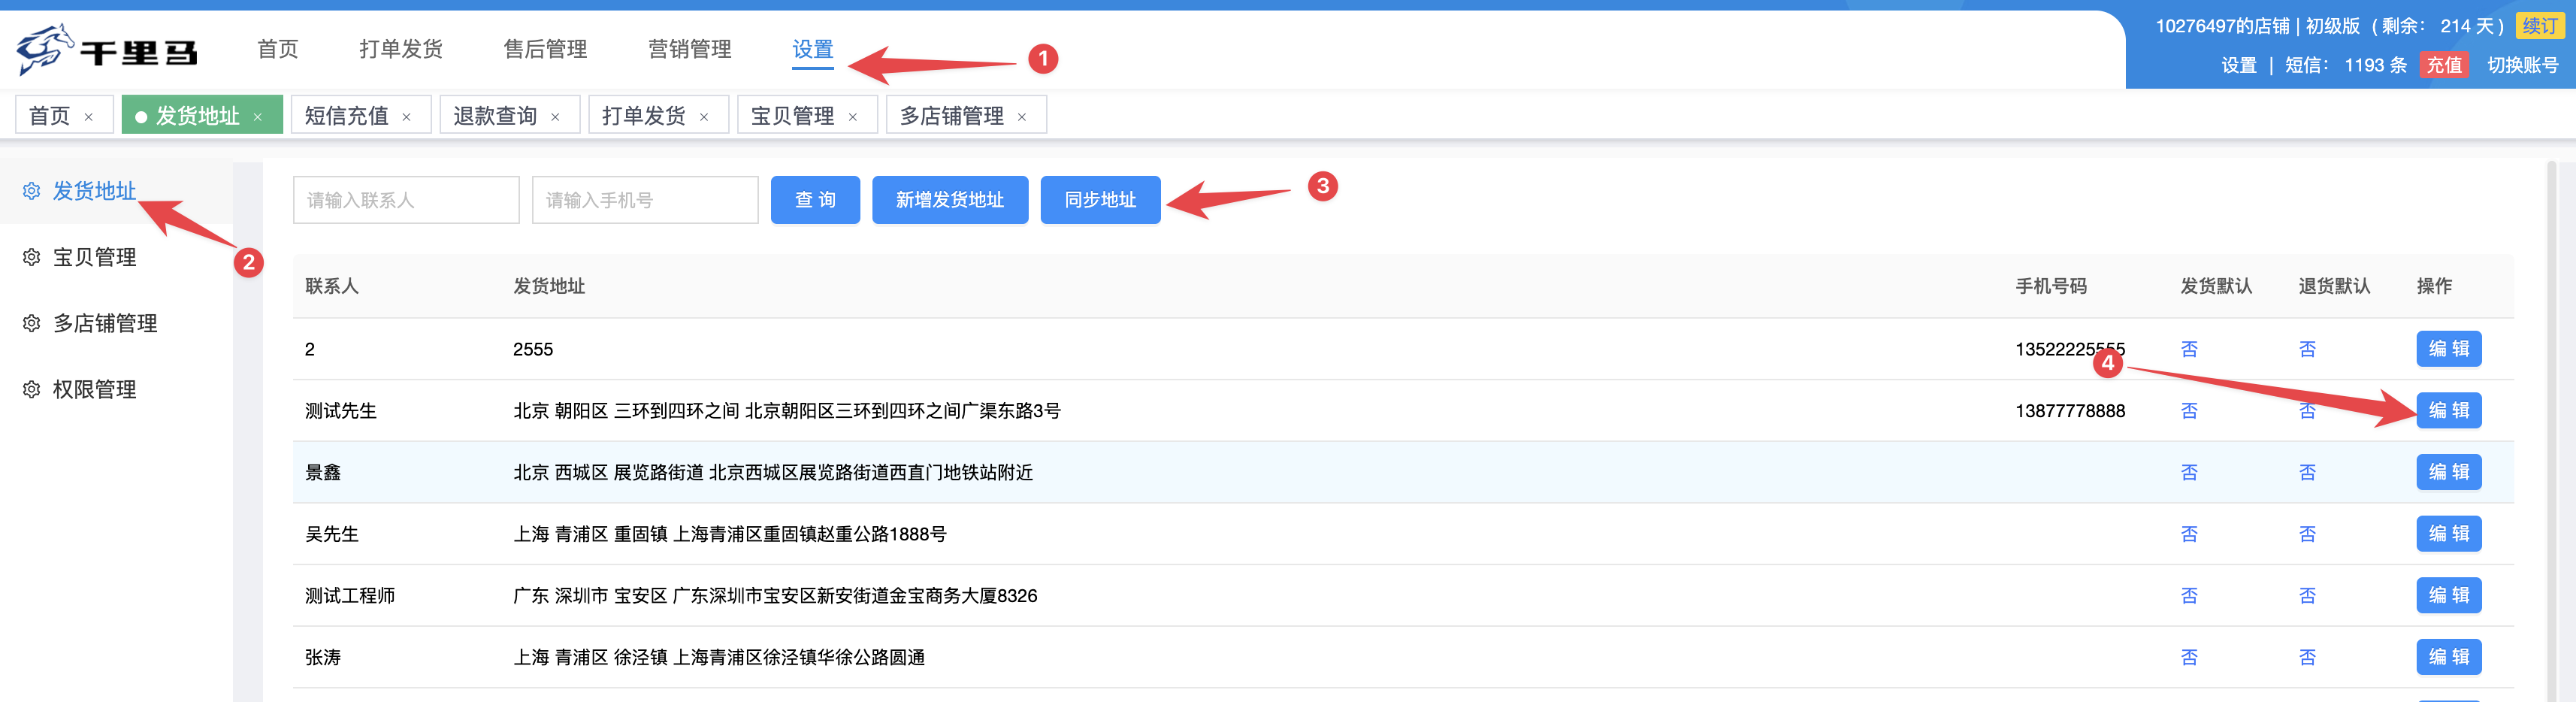Toggle 发货默认 for 测试先生 row
The height and width of the screenshot is (702, 2576).
point(2189,411)
